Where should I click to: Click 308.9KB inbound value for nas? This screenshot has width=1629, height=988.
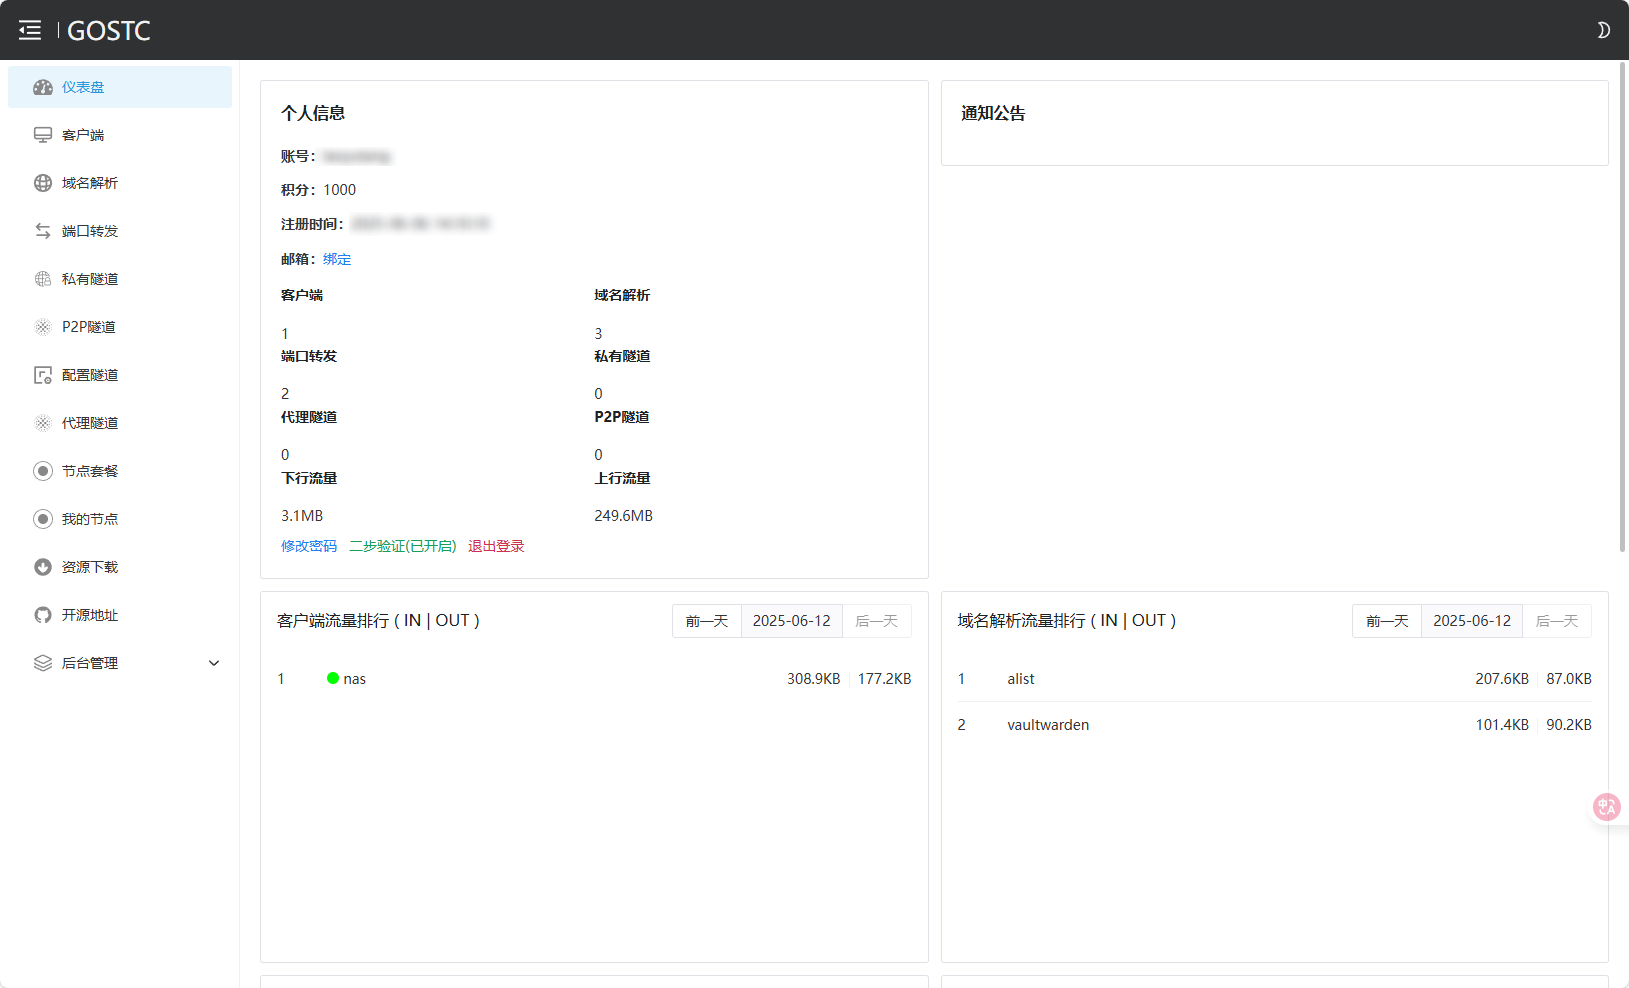813,679
